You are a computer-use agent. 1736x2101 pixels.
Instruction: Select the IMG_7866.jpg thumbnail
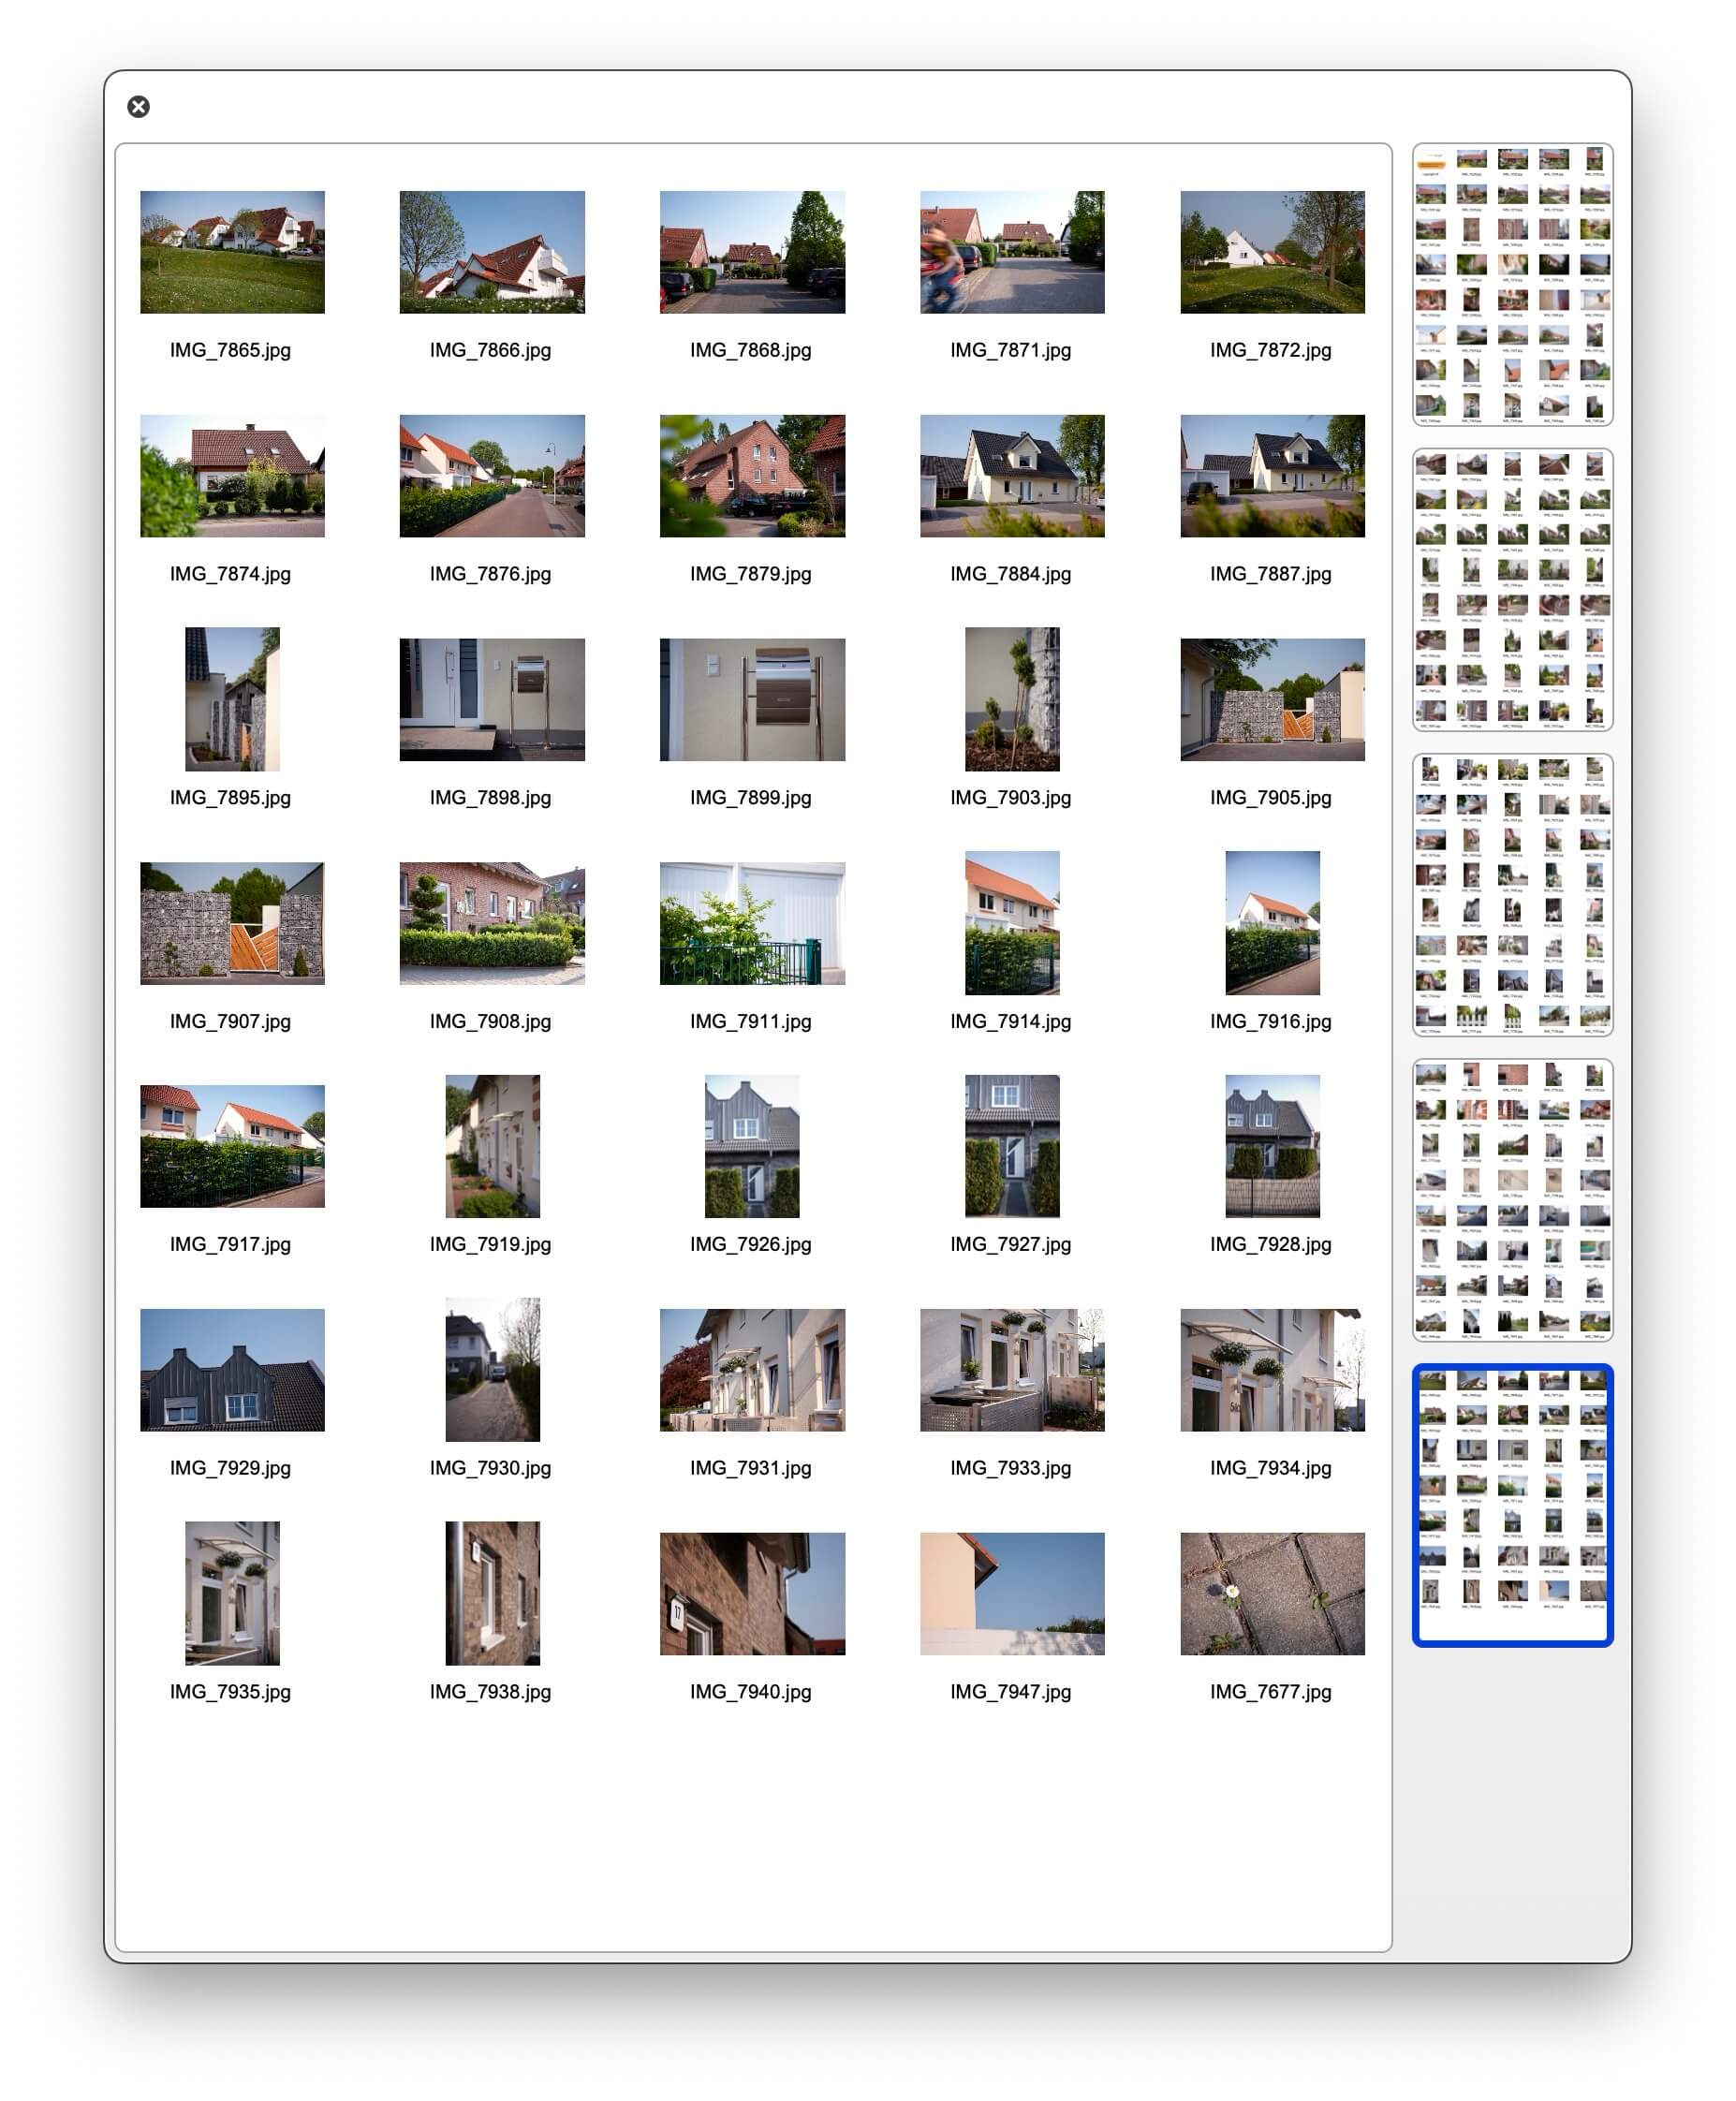pyautogui.click(x=492, y=252)
